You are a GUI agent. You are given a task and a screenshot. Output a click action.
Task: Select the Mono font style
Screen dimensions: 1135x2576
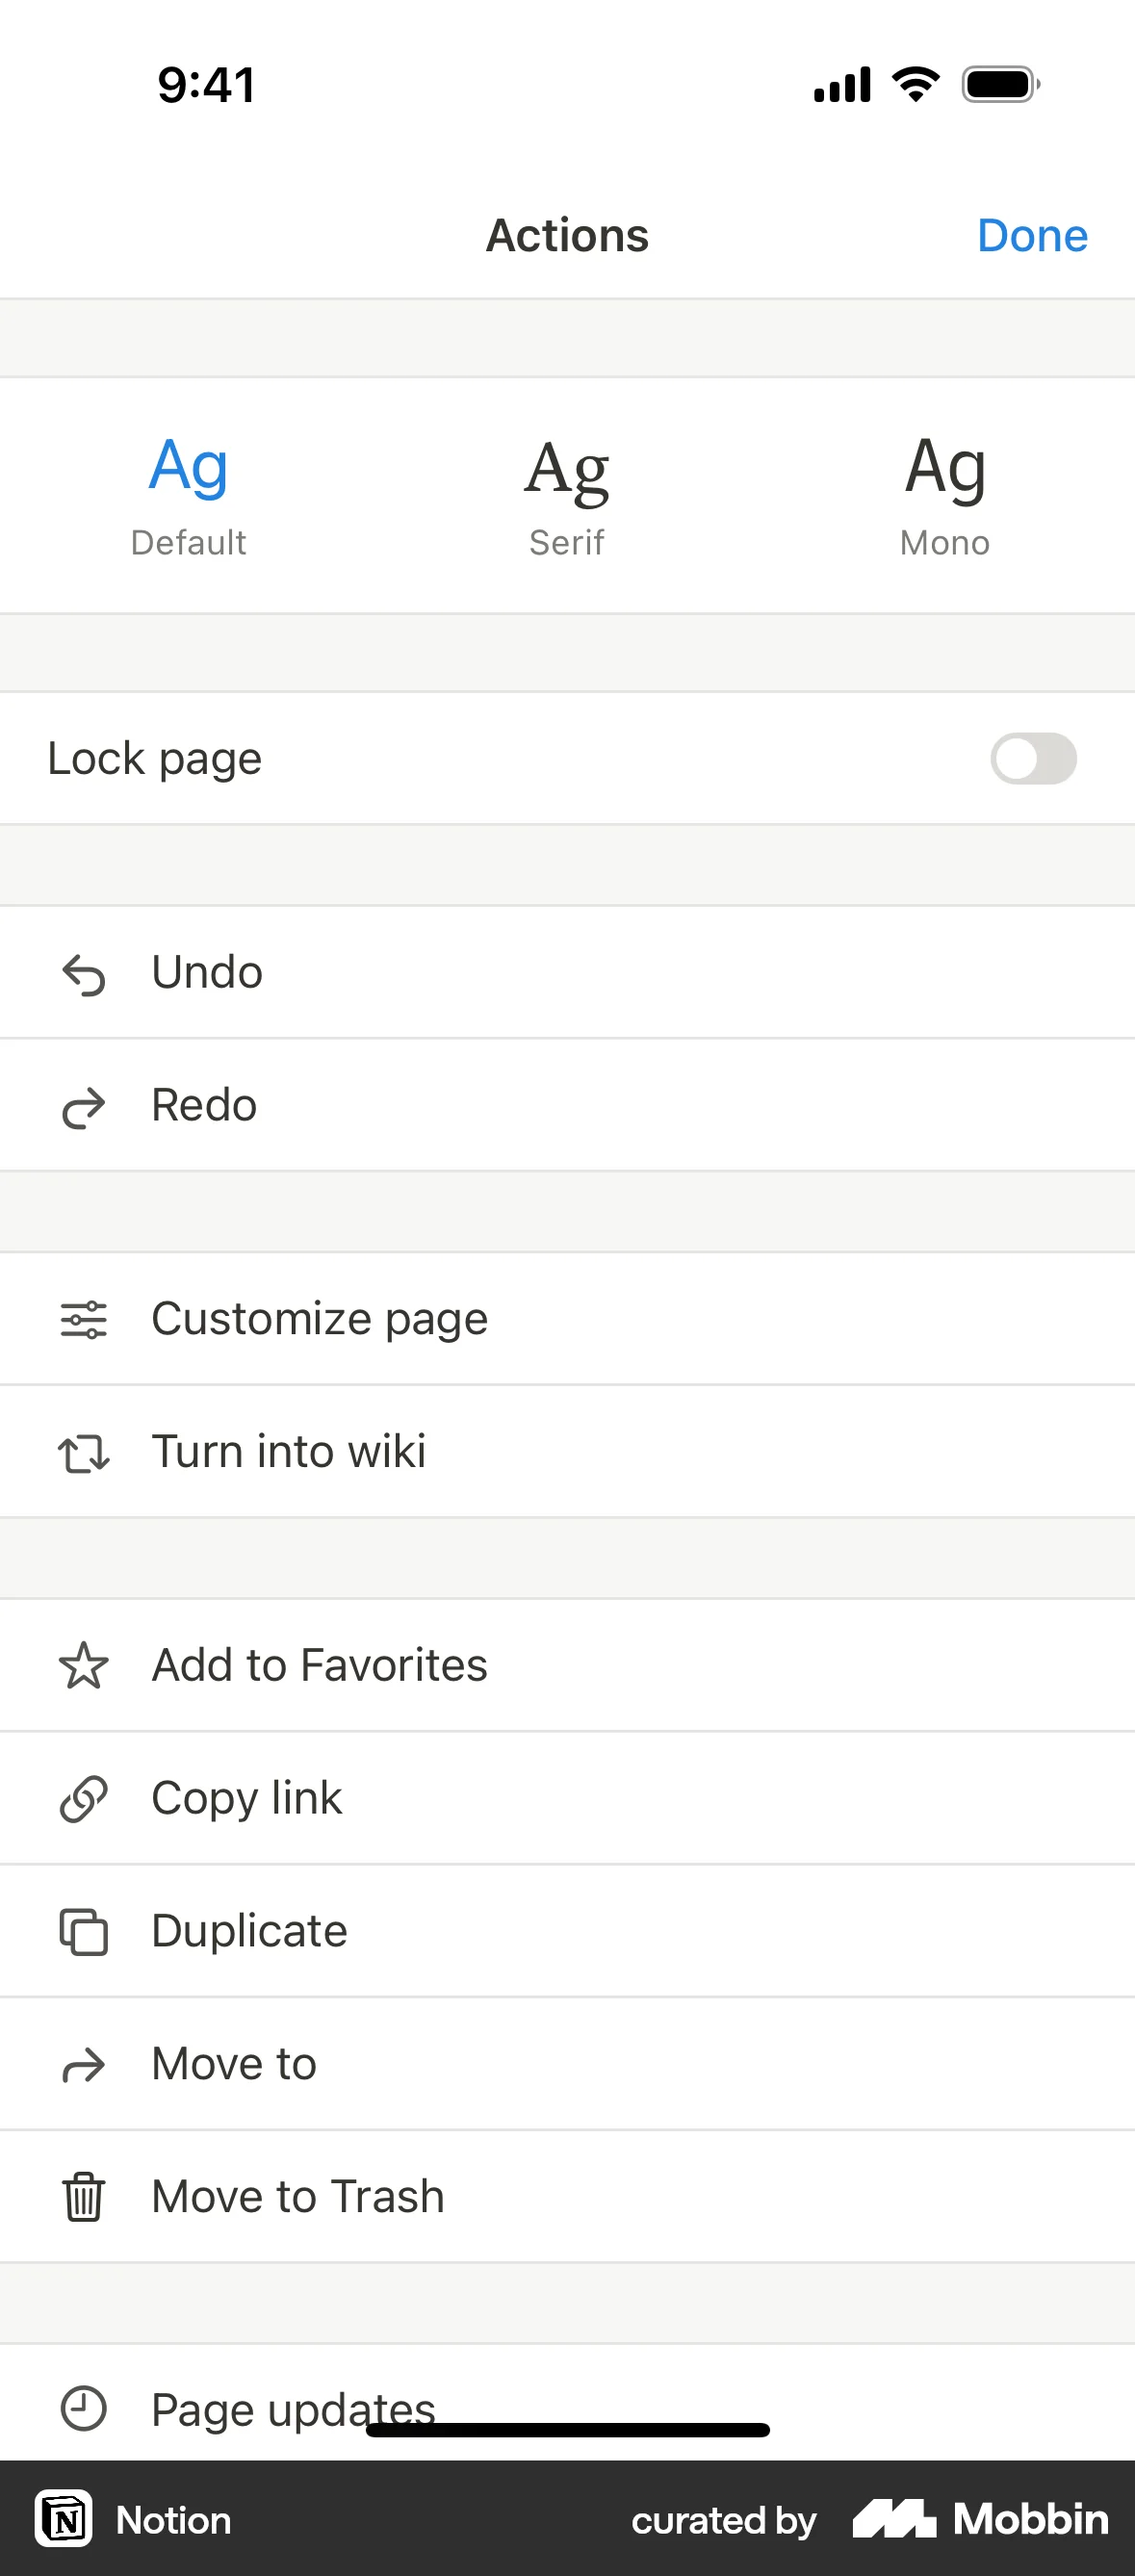click(x=945, y=495)
